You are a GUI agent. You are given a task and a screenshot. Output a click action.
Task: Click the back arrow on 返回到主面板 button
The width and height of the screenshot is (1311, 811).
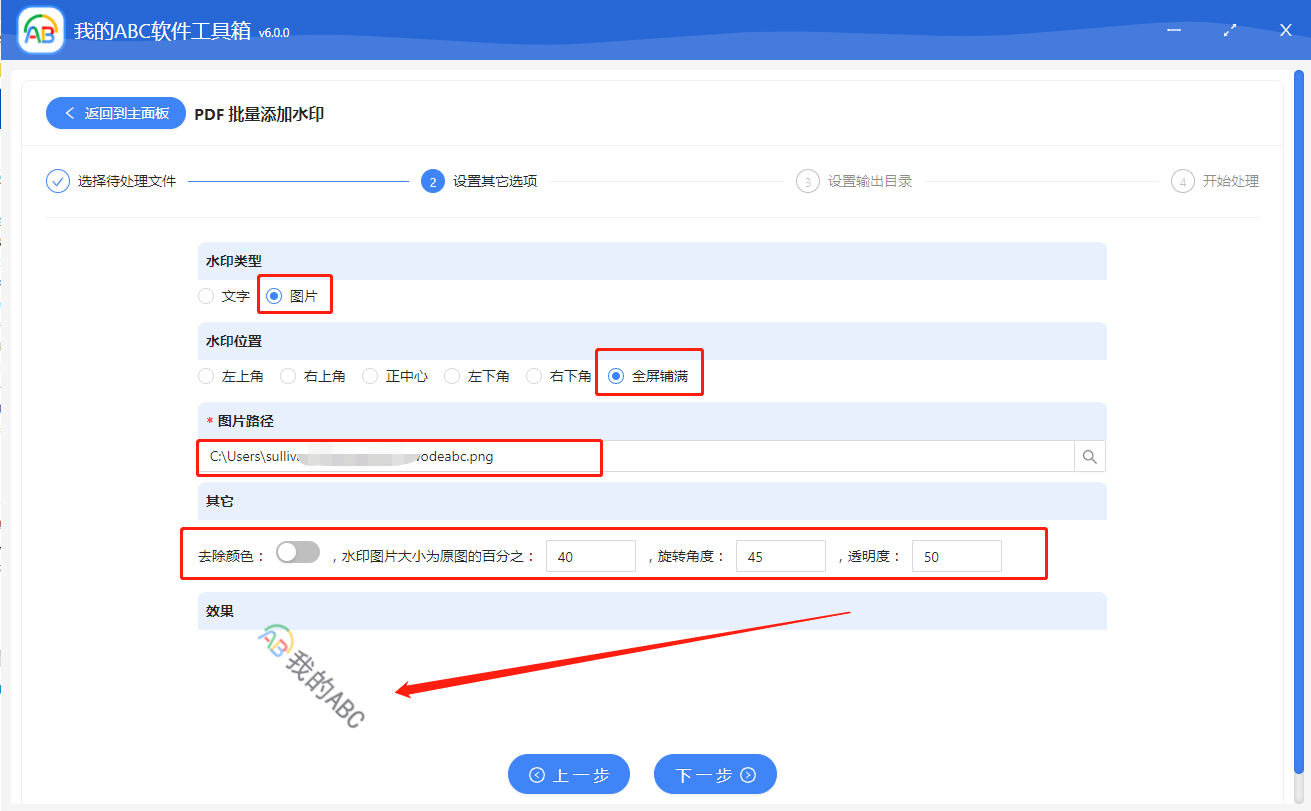(x=67, y=113)
